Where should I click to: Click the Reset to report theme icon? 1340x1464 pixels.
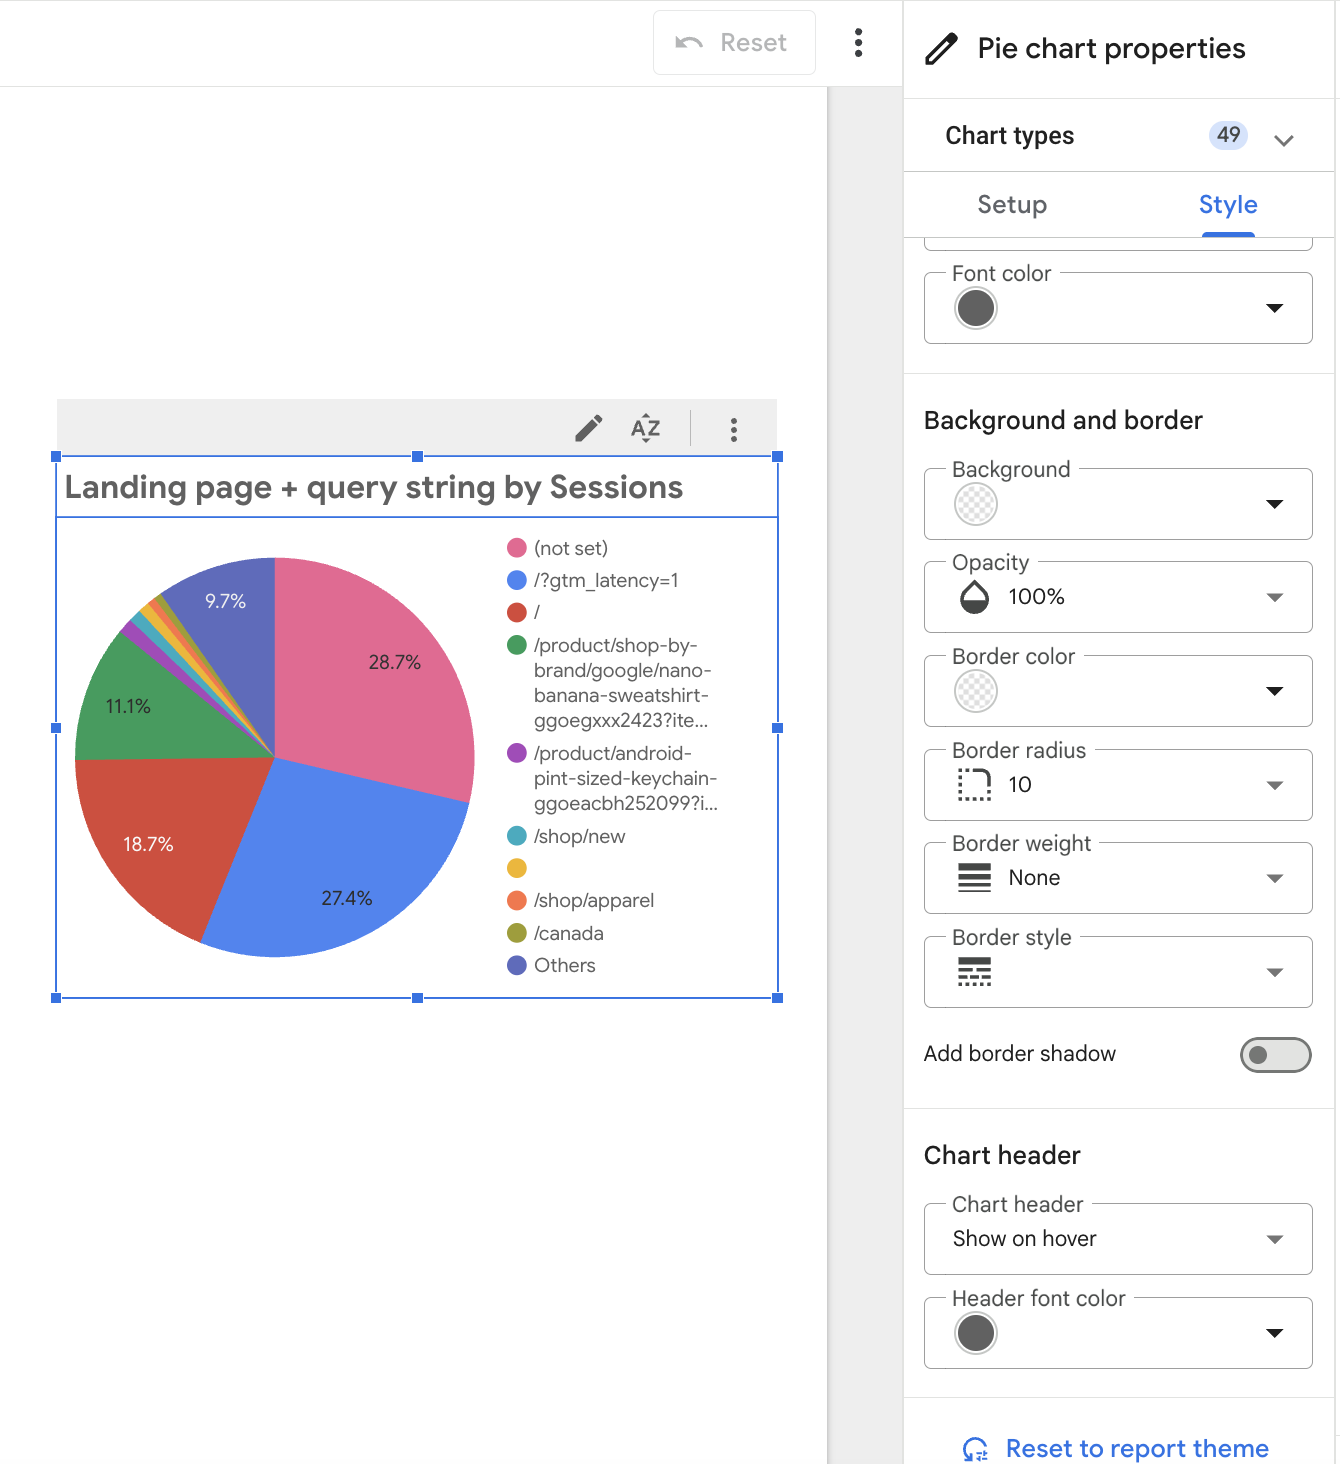975,1449
